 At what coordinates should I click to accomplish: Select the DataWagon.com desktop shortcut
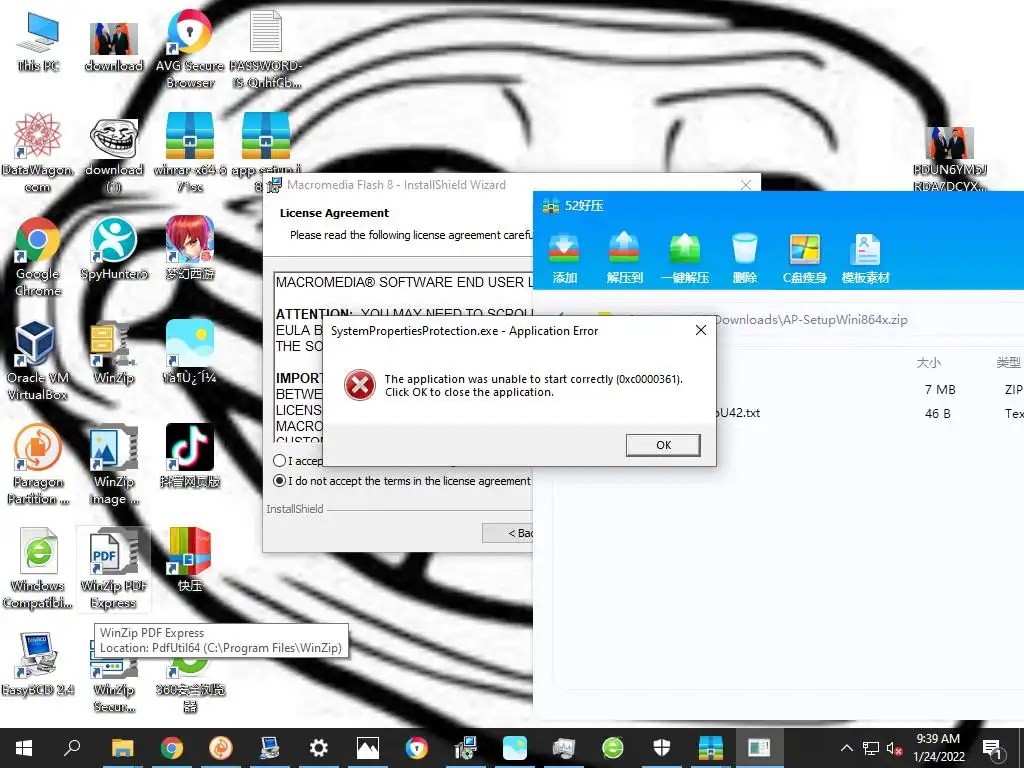38,153
